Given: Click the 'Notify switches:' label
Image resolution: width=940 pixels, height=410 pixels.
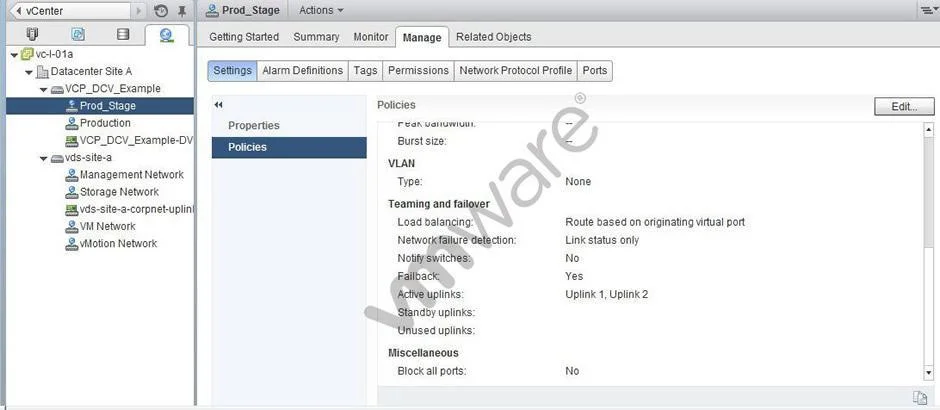Looking at the screenshot, I should tap(434, 258).
